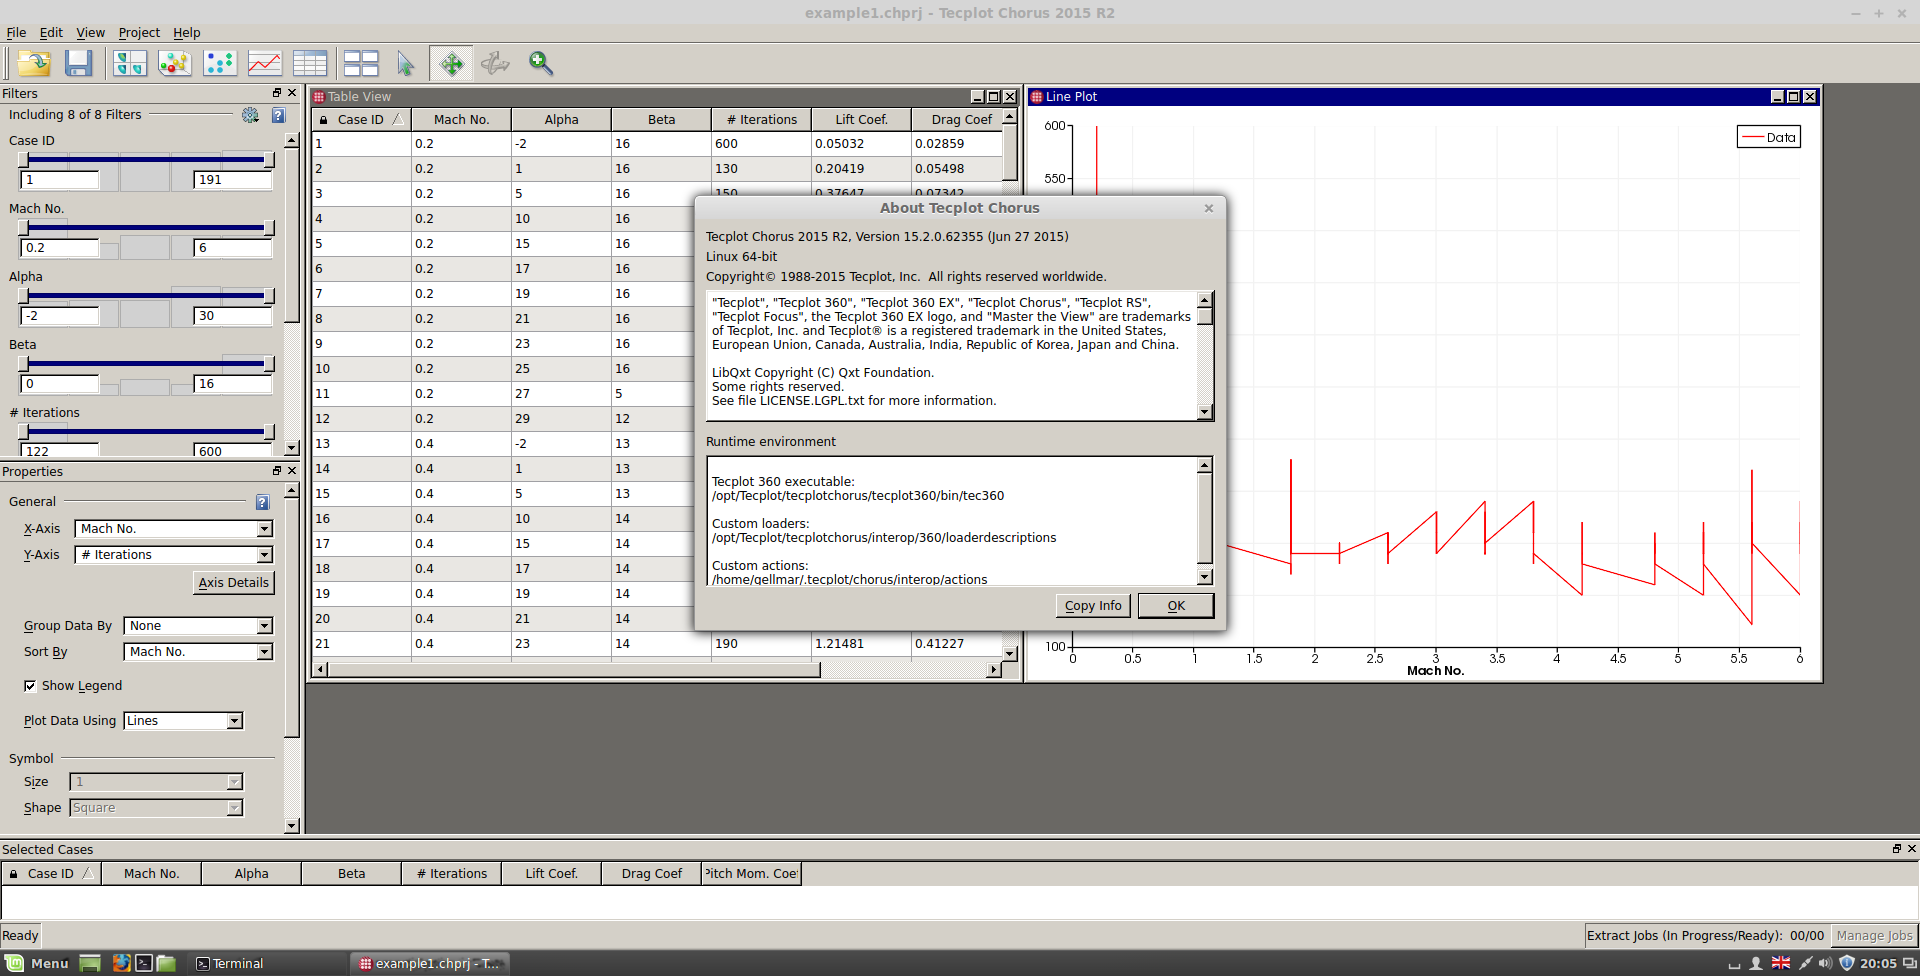The width and height of the screenshot is (1920, 976).
Task: Close the About Tecplot Chorus dialog
Action: point(1209,208)
